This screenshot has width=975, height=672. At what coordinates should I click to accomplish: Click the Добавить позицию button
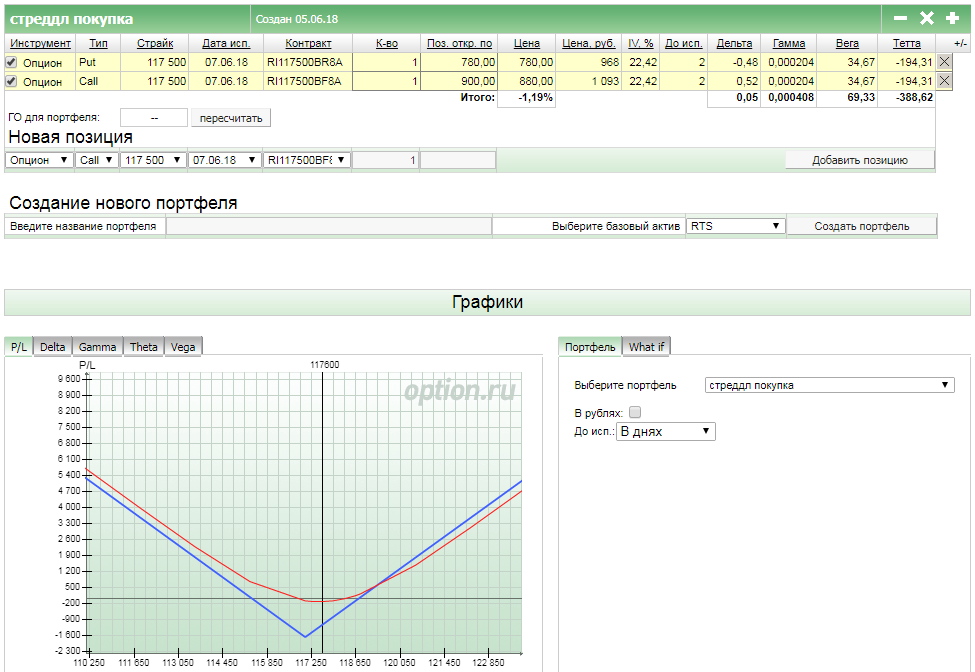click(859, 160)
